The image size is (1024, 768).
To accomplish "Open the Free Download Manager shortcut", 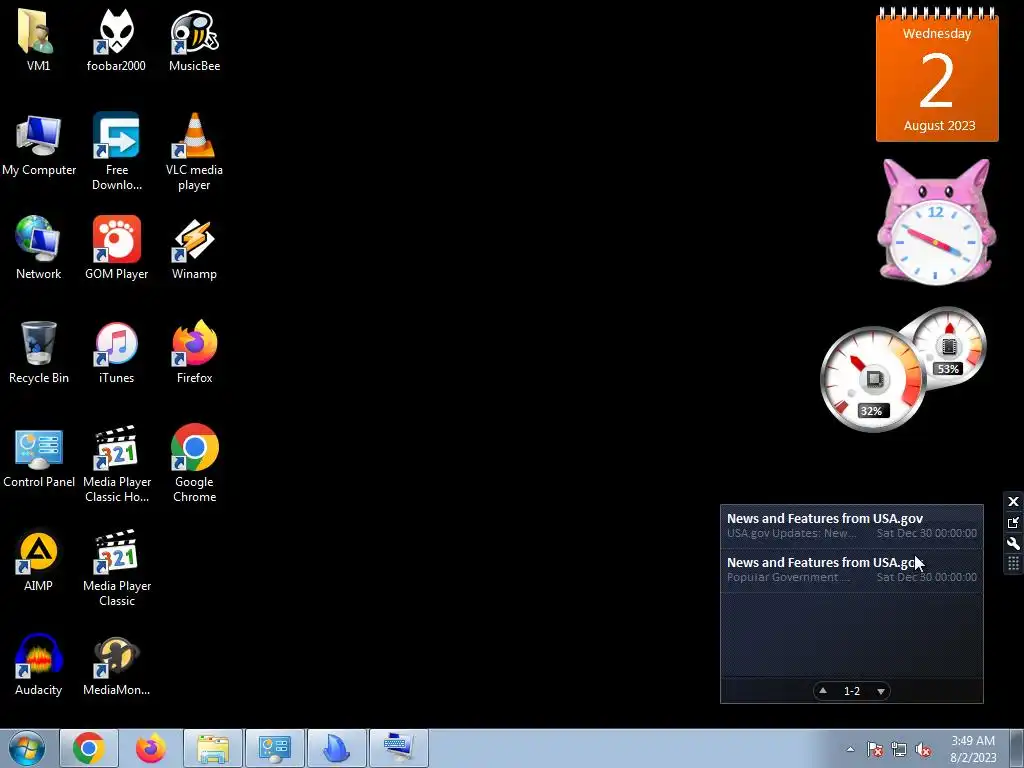I will point(116,152).
